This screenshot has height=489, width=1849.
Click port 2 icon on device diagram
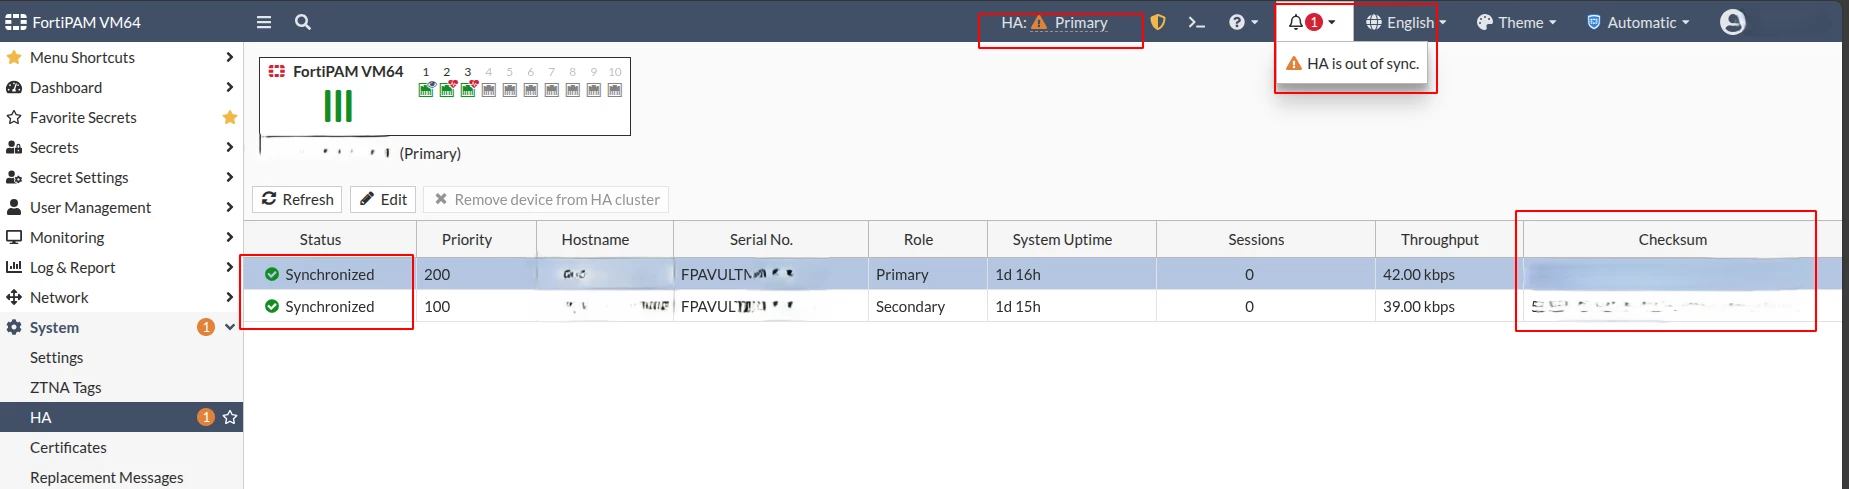tap(447, 89)
